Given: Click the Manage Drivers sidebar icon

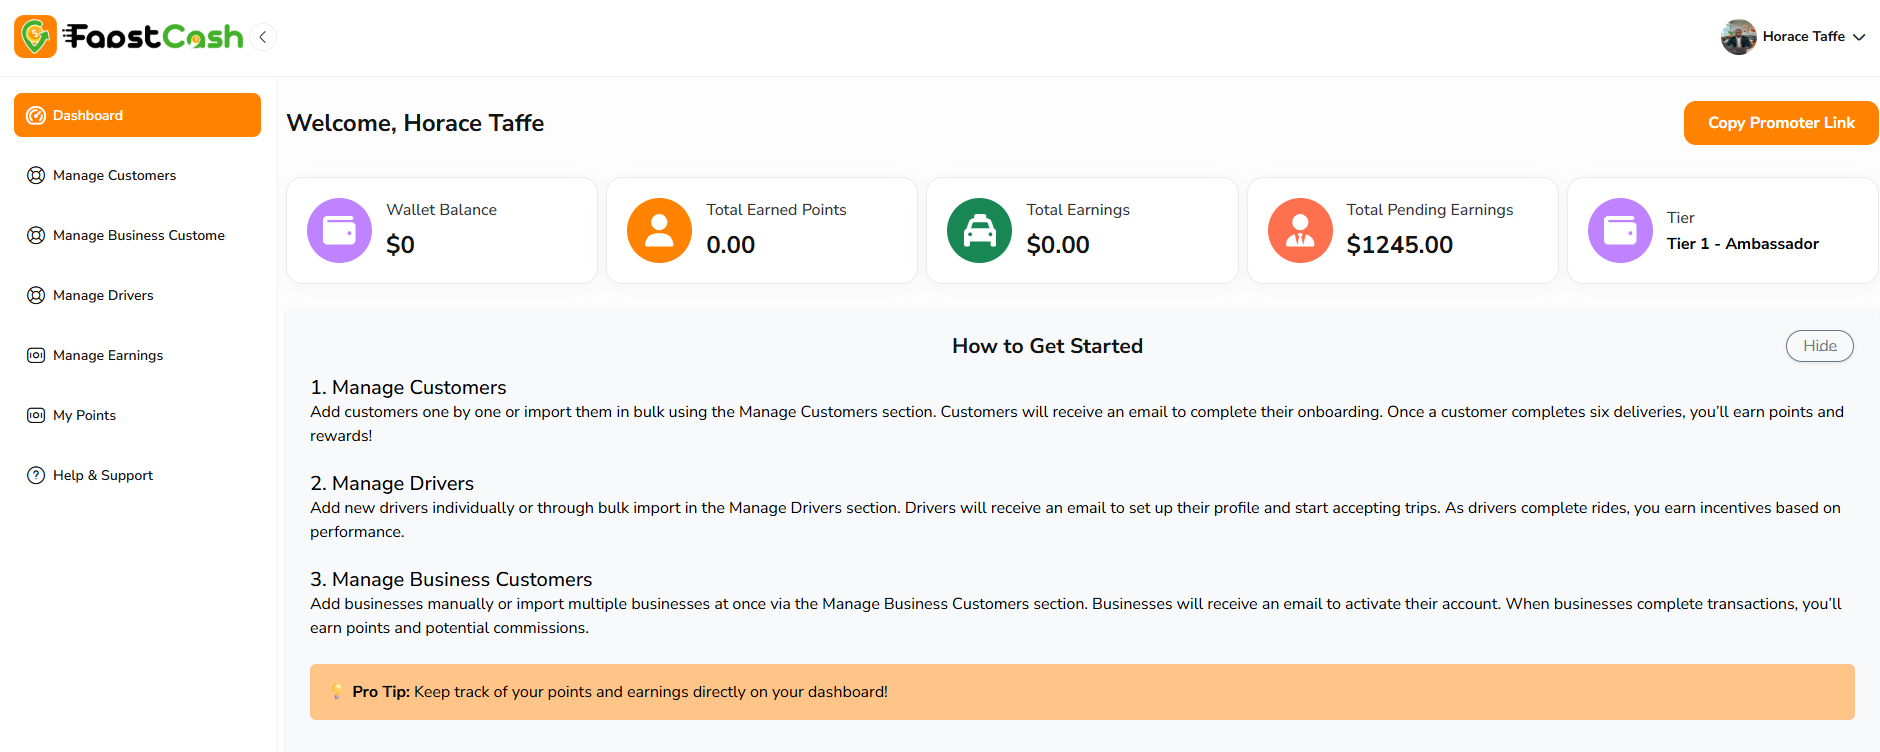Looking at the screenshot, I should (x=36, y=295).
